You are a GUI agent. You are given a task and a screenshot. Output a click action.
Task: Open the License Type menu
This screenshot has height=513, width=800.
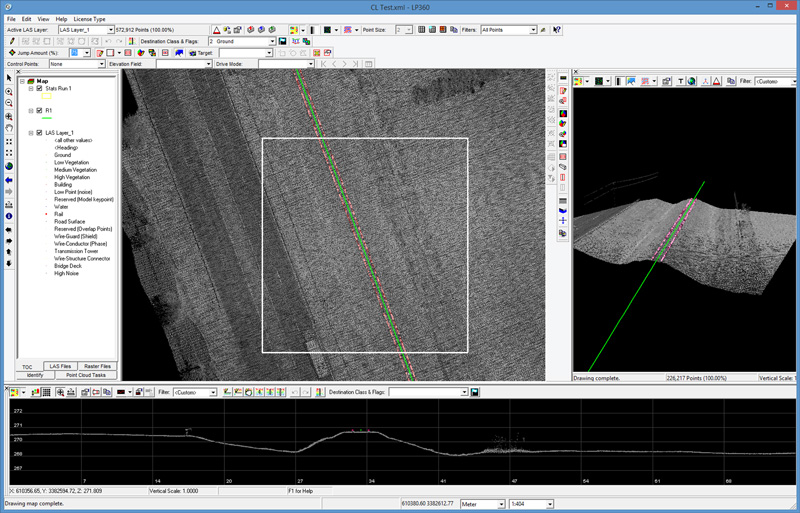89,19
